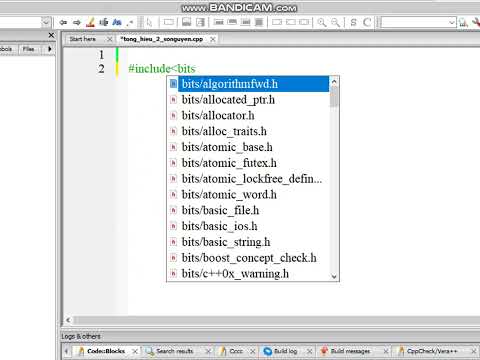480x360 pixels.
Task: Open the Files tab in the management panel
Action: tap(28, 49)
